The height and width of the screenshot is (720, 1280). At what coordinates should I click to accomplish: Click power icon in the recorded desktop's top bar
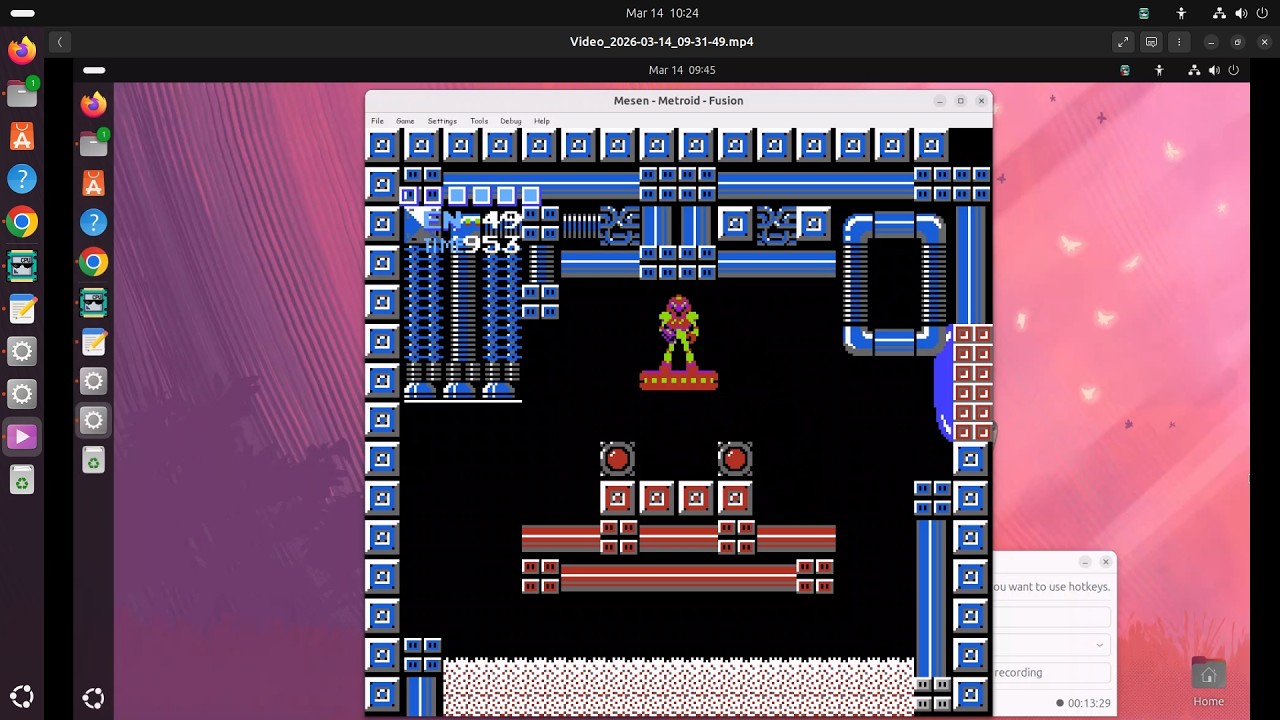tap(1233, 70)
